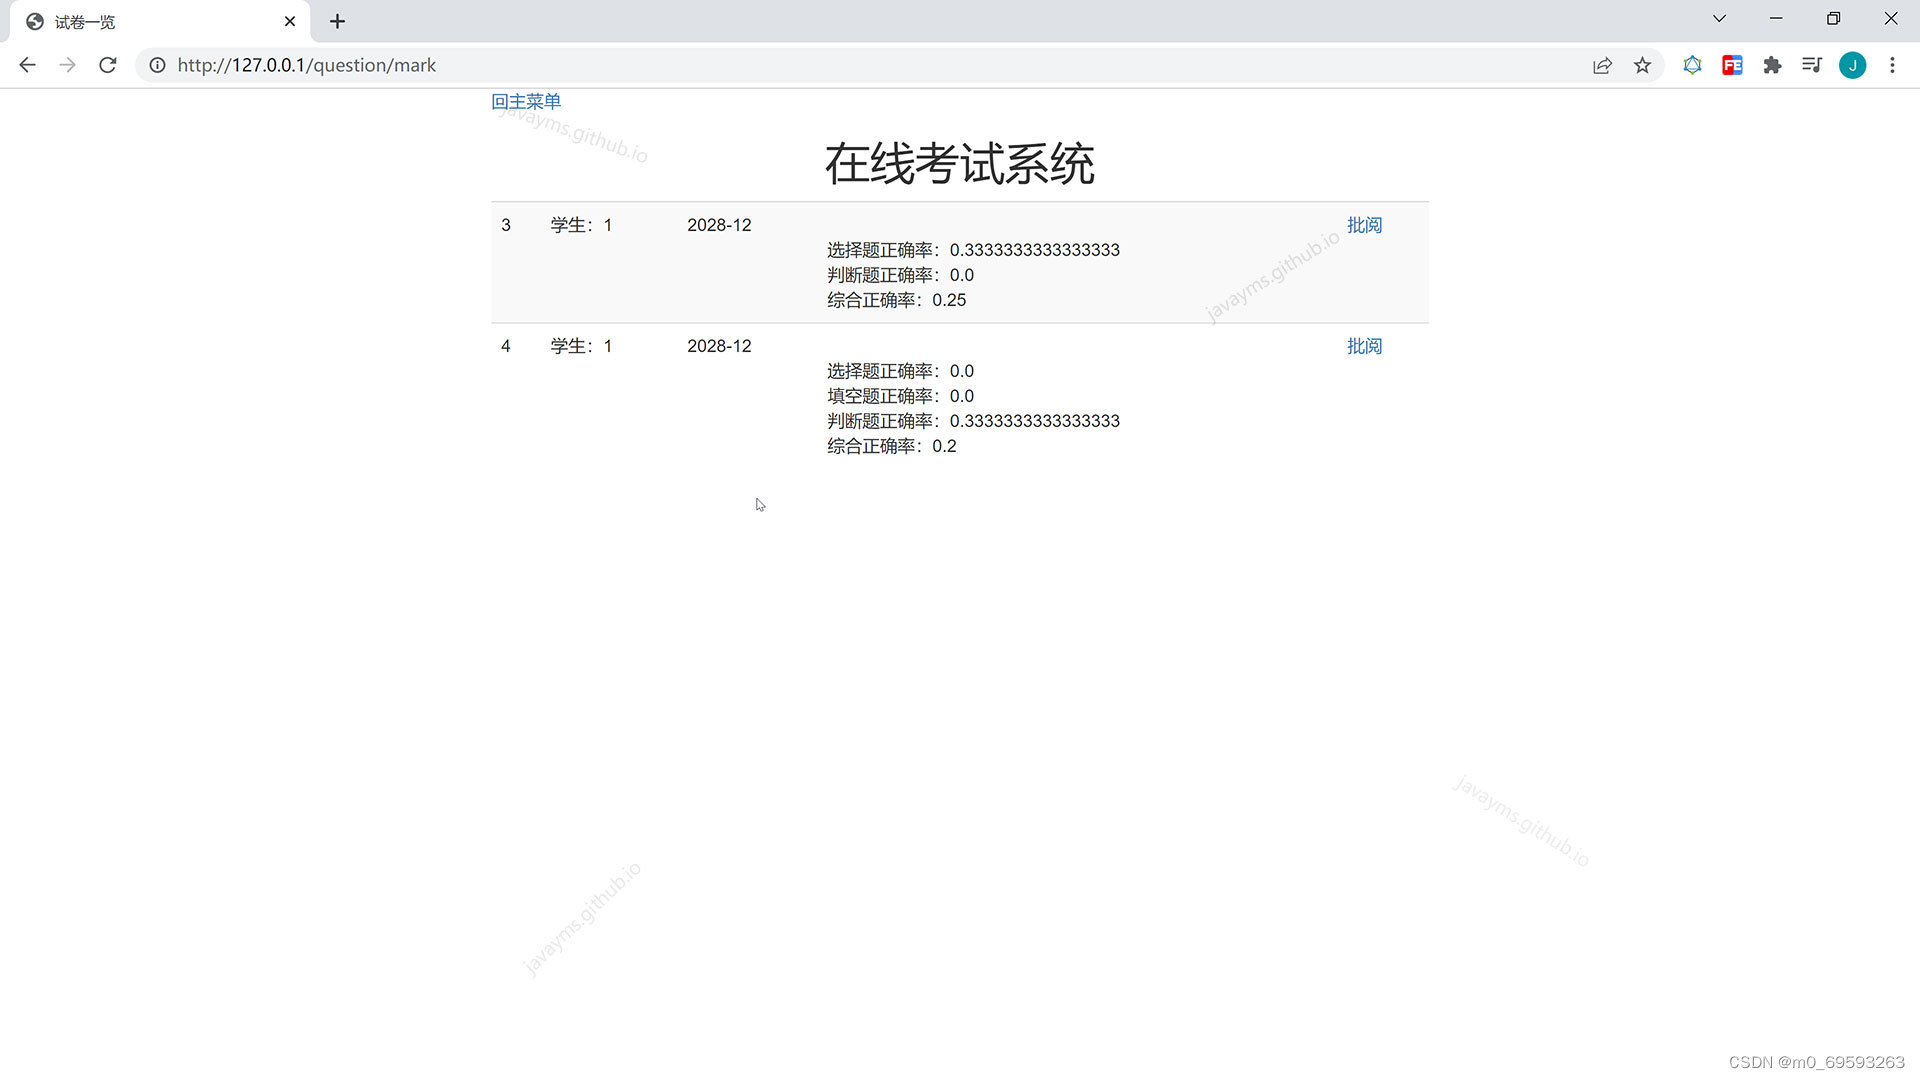1920x1080 pixels.
Task: Open the red FE extension icon
Action: pyautogui.click(x=1732, y=65)
